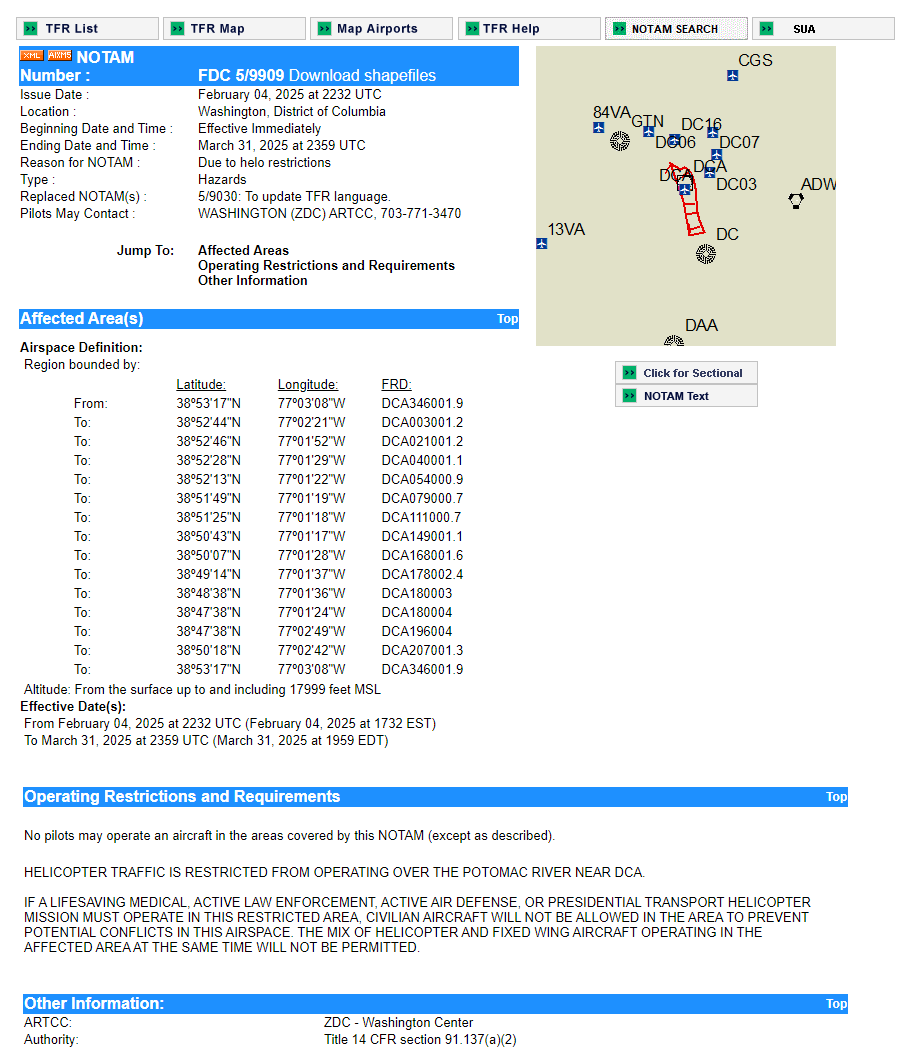904x1058 pixels.
Task: Jump to Other Information link
Action: [252, 280]
